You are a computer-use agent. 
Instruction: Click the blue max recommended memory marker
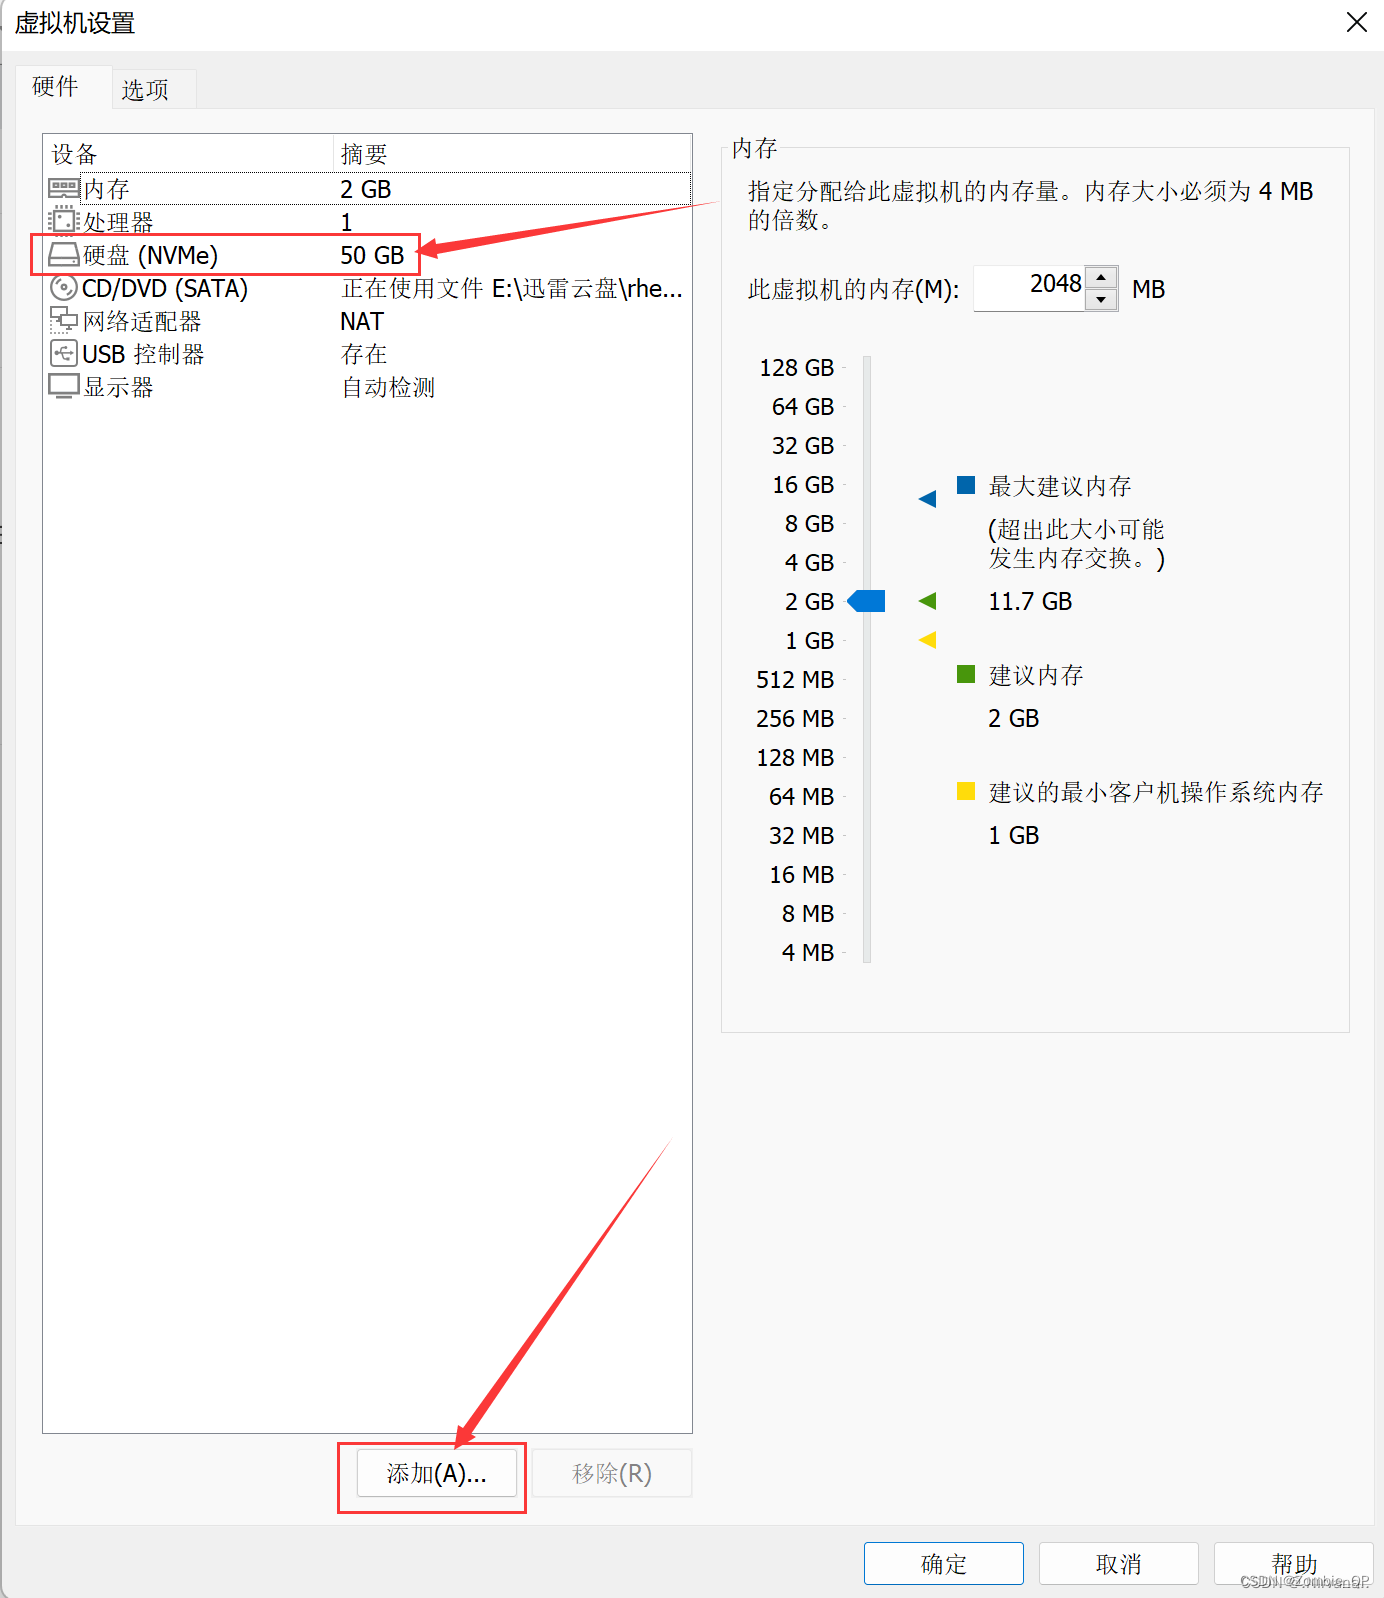pyautogui.click(x=927, y=498)
